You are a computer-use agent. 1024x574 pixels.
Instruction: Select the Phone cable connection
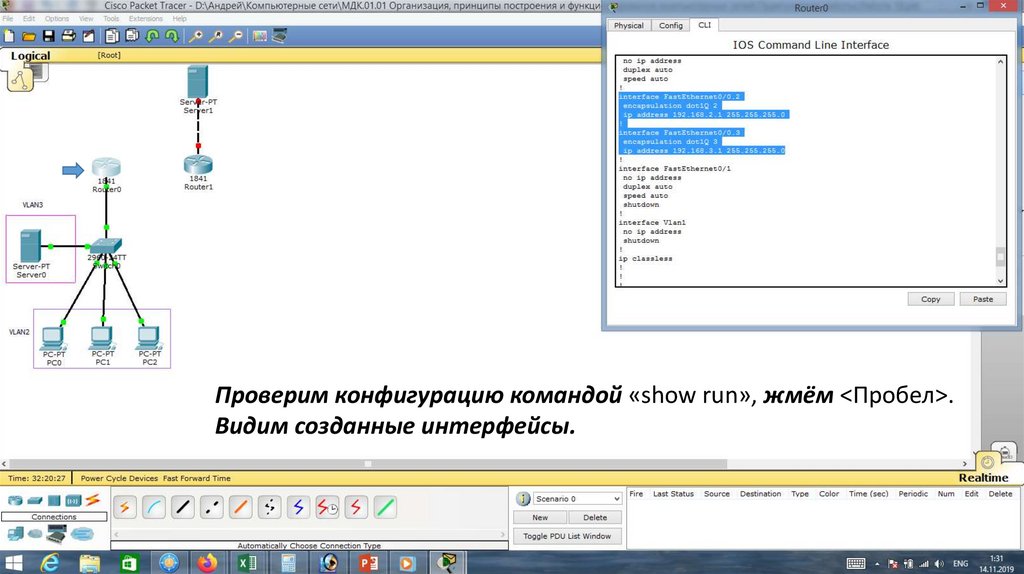[x=269, y=507]
